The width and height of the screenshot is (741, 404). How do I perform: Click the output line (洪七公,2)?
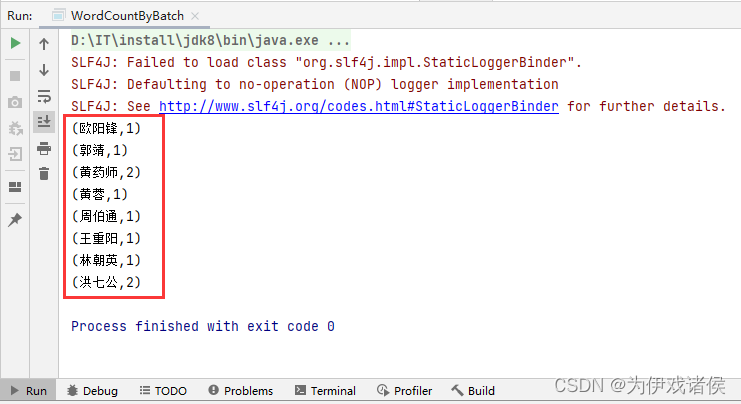(x=106, y=282)
